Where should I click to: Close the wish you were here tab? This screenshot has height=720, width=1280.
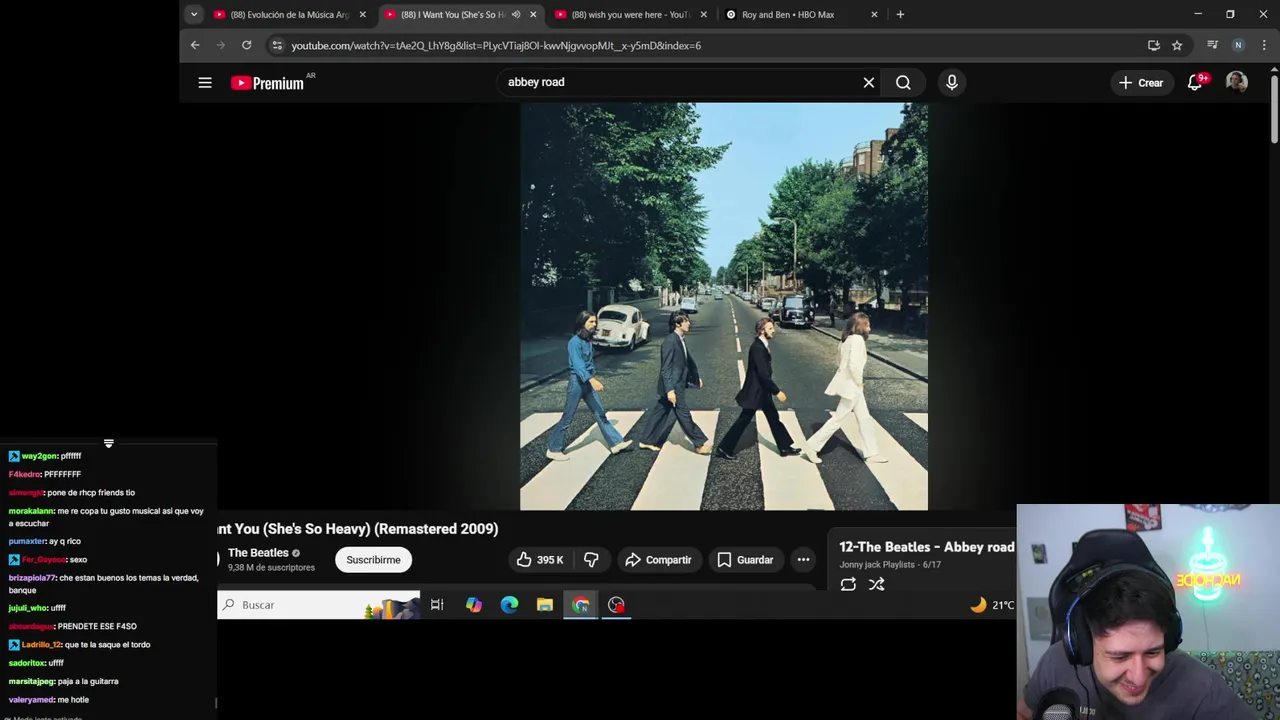(704, 14)
